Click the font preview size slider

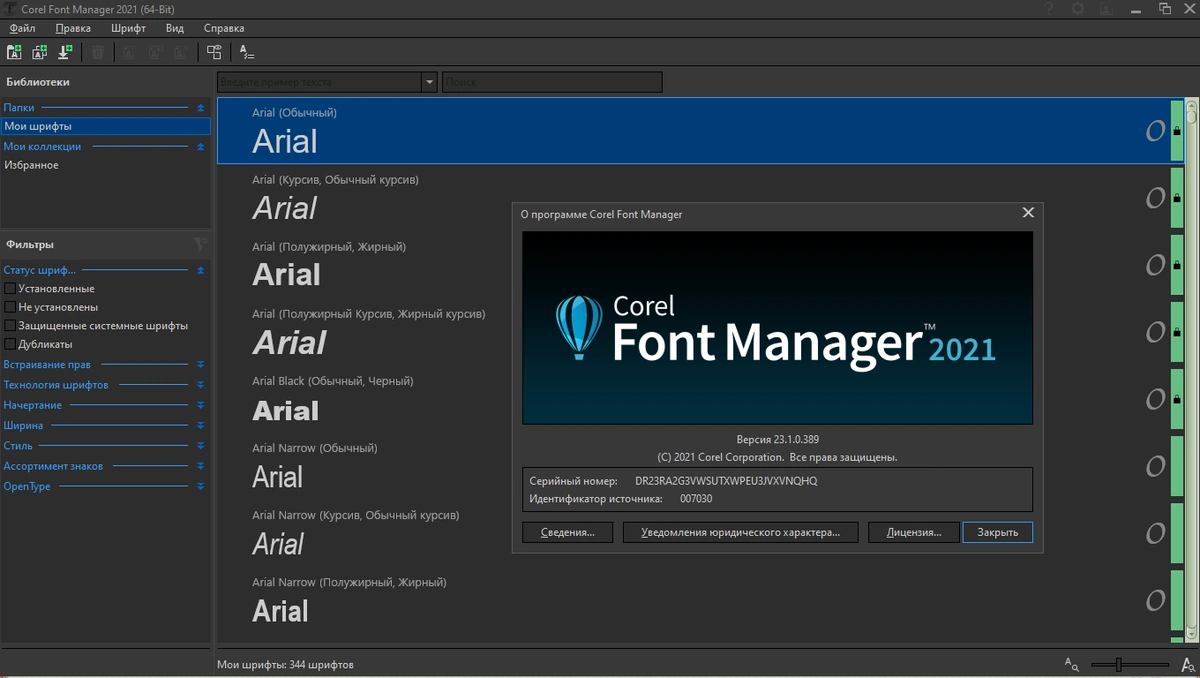(1130, 665)
